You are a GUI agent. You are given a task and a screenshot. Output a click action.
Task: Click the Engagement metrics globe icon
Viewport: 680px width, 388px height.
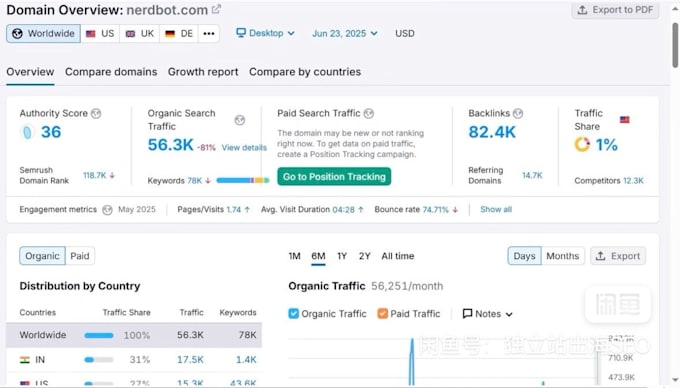pyautogui.click(x=107, y=210)
